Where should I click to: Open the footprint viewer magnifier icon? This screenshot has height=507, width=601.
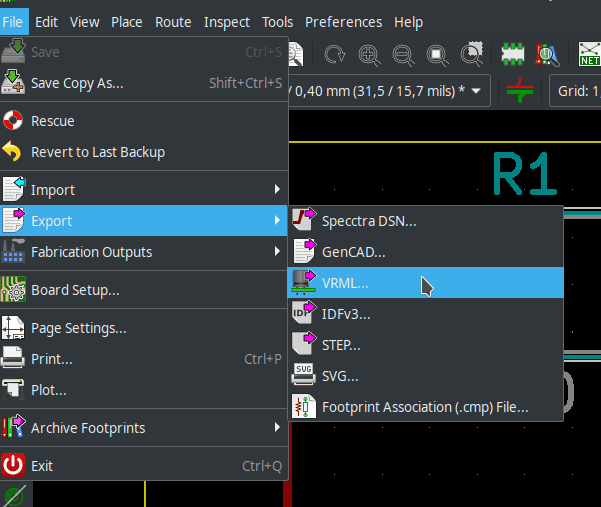[547, 55]
